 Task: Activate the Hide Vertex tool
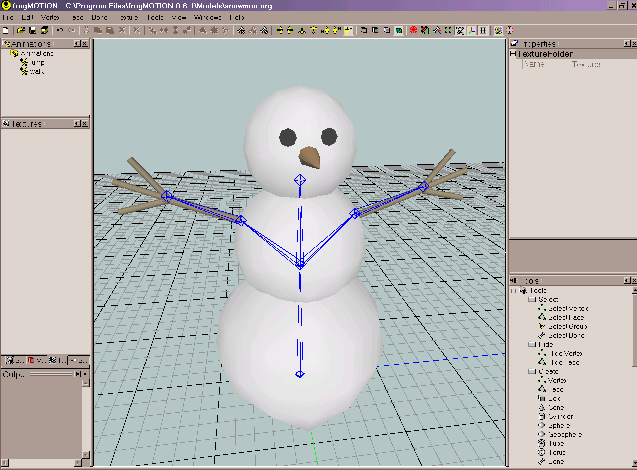pos(557,355)
